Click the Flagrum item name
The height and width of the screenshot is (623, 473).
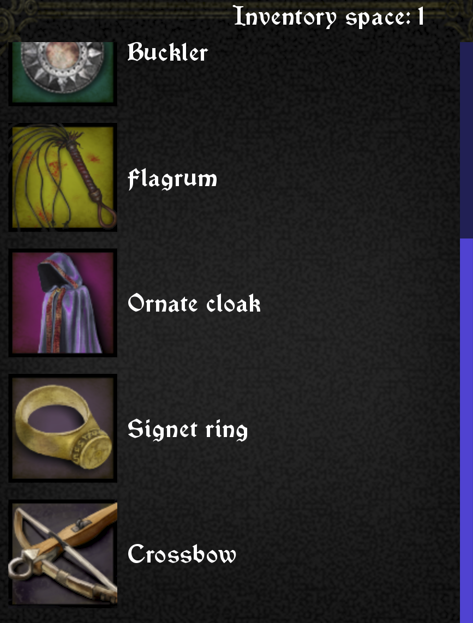[172, 179]
